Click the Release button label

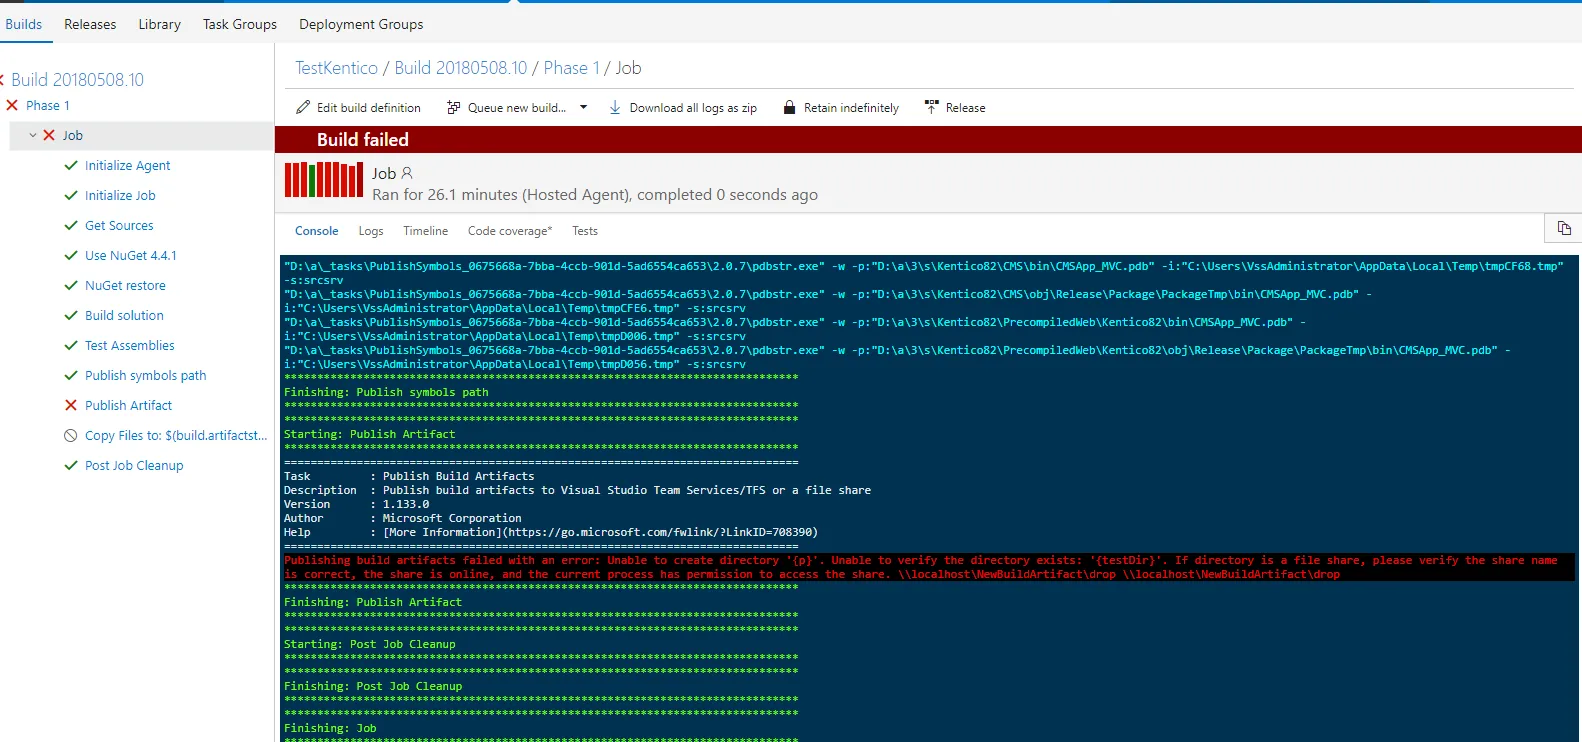click(x=965, y=107)
